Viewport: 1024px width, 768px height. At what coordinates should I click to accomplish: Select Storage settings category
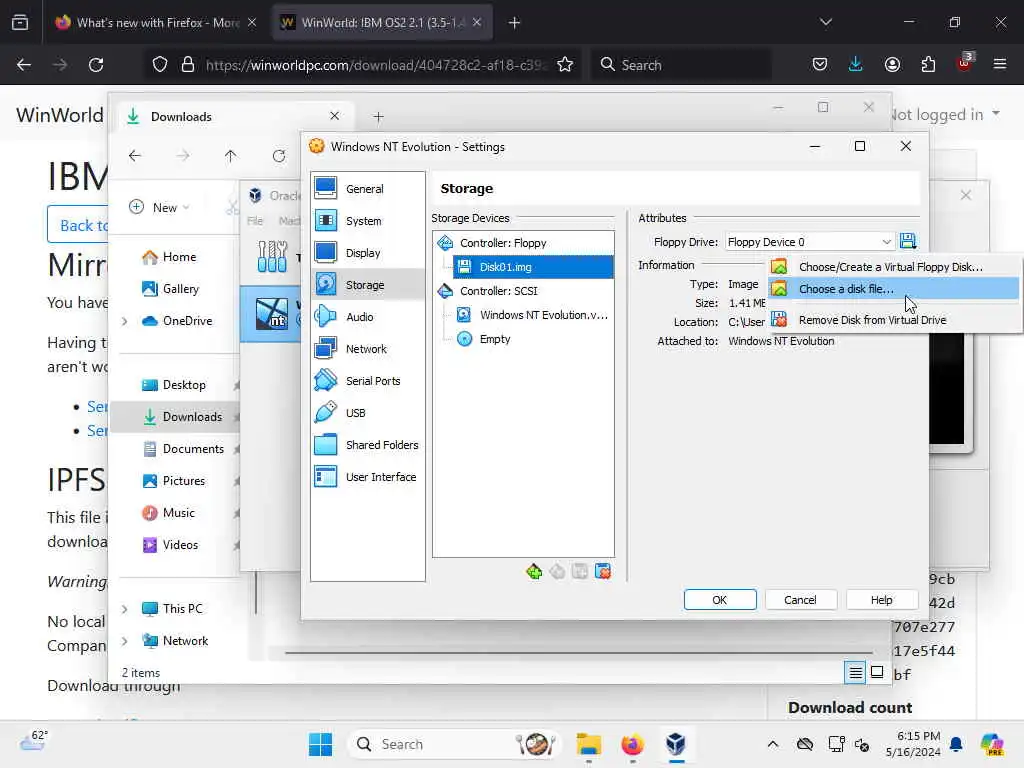pyautogui.click(x=367, y=285)
